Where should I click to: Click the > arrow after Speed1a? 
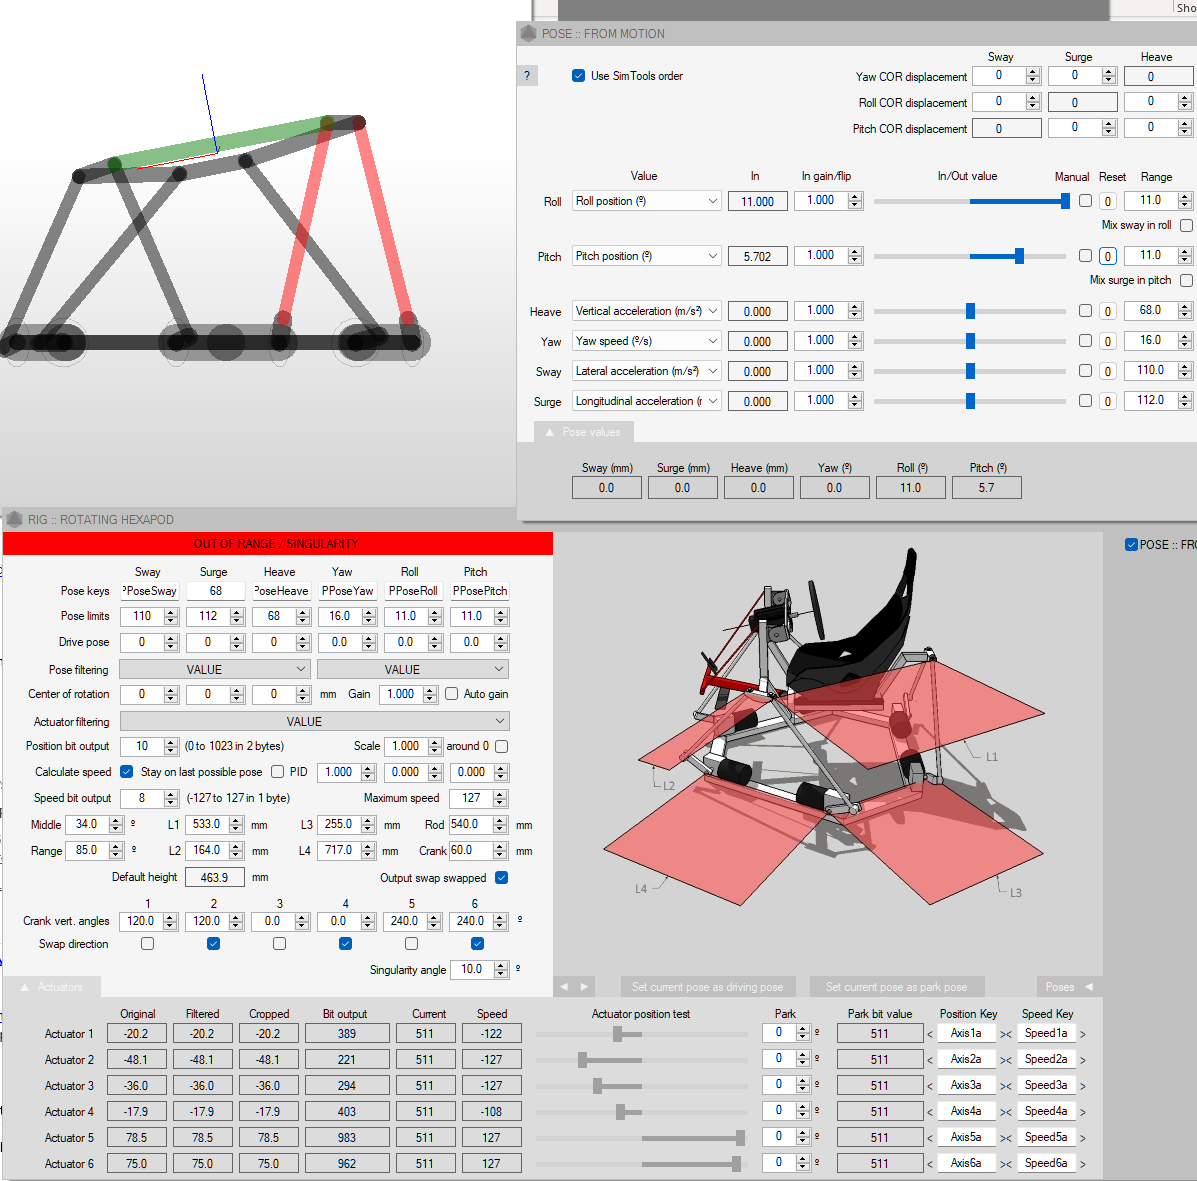click(x=1083, y=1034)
